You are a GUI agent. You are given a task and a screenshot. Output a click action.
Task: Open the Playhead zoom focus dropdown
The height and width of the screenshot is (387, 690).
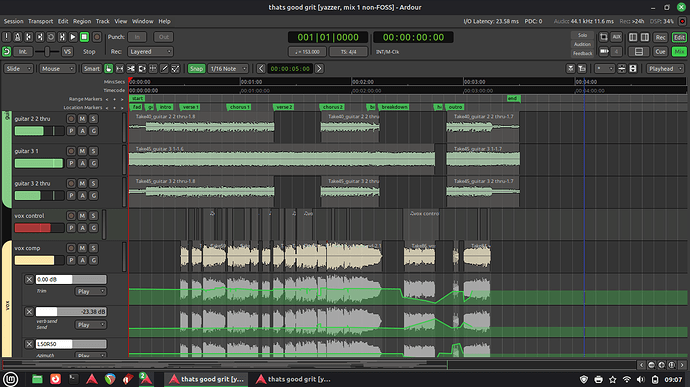click(x=665, y=69)
